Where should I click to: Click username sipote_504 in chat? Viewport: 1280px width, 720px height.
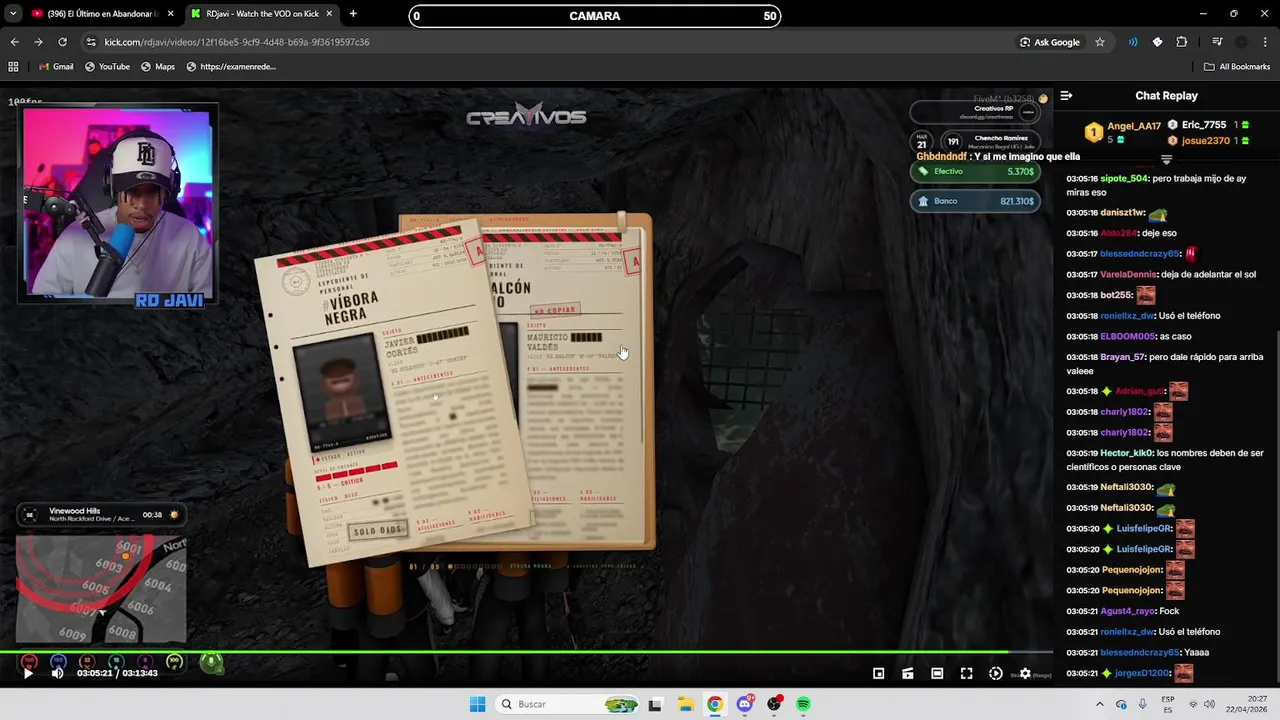click(x=1124, y=178)
